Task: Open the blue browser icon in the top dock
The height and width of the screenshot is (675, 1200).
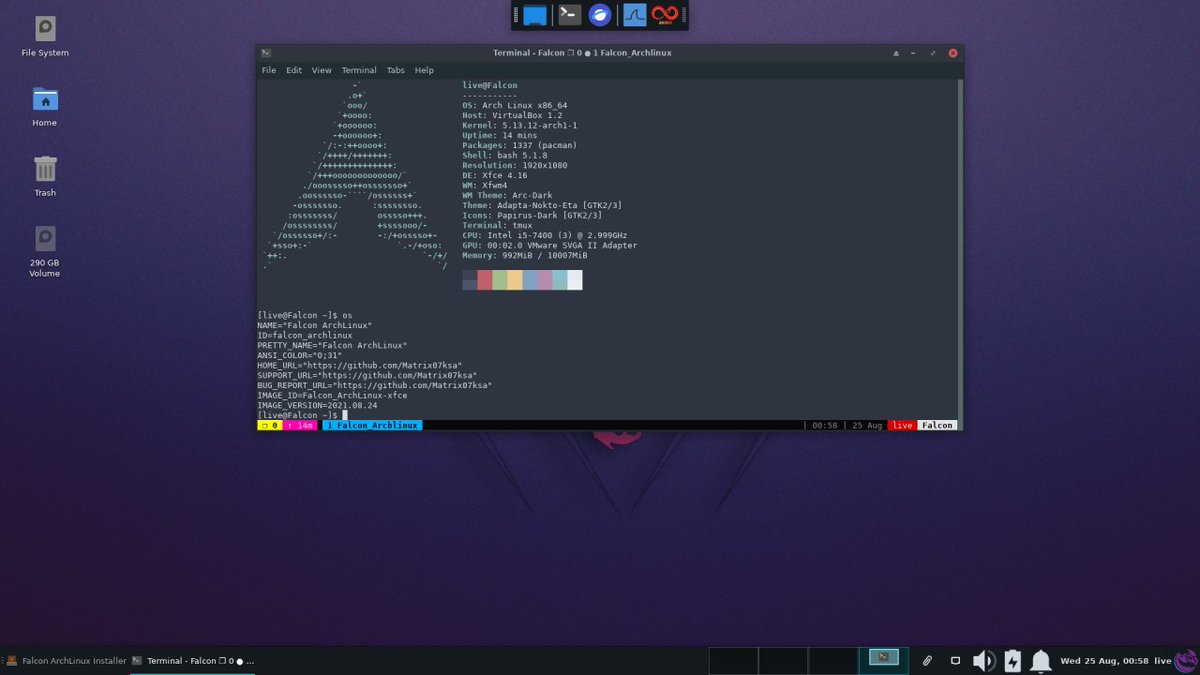Action: coord(600,14)
